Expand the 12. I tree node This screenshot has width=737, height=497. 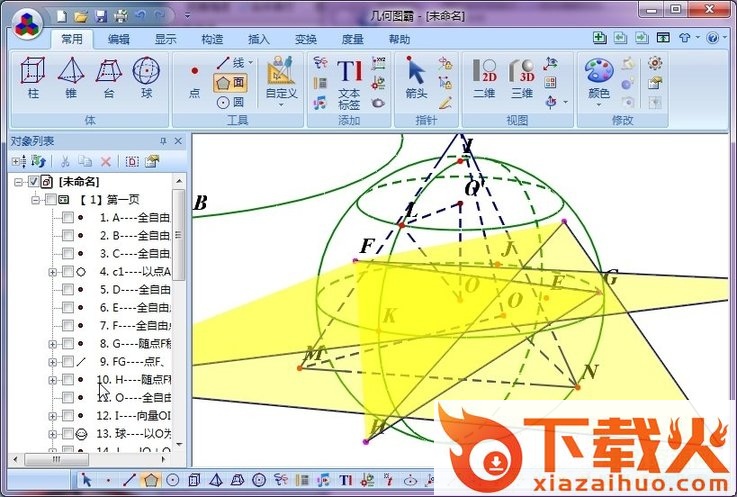tap(53, 416)
